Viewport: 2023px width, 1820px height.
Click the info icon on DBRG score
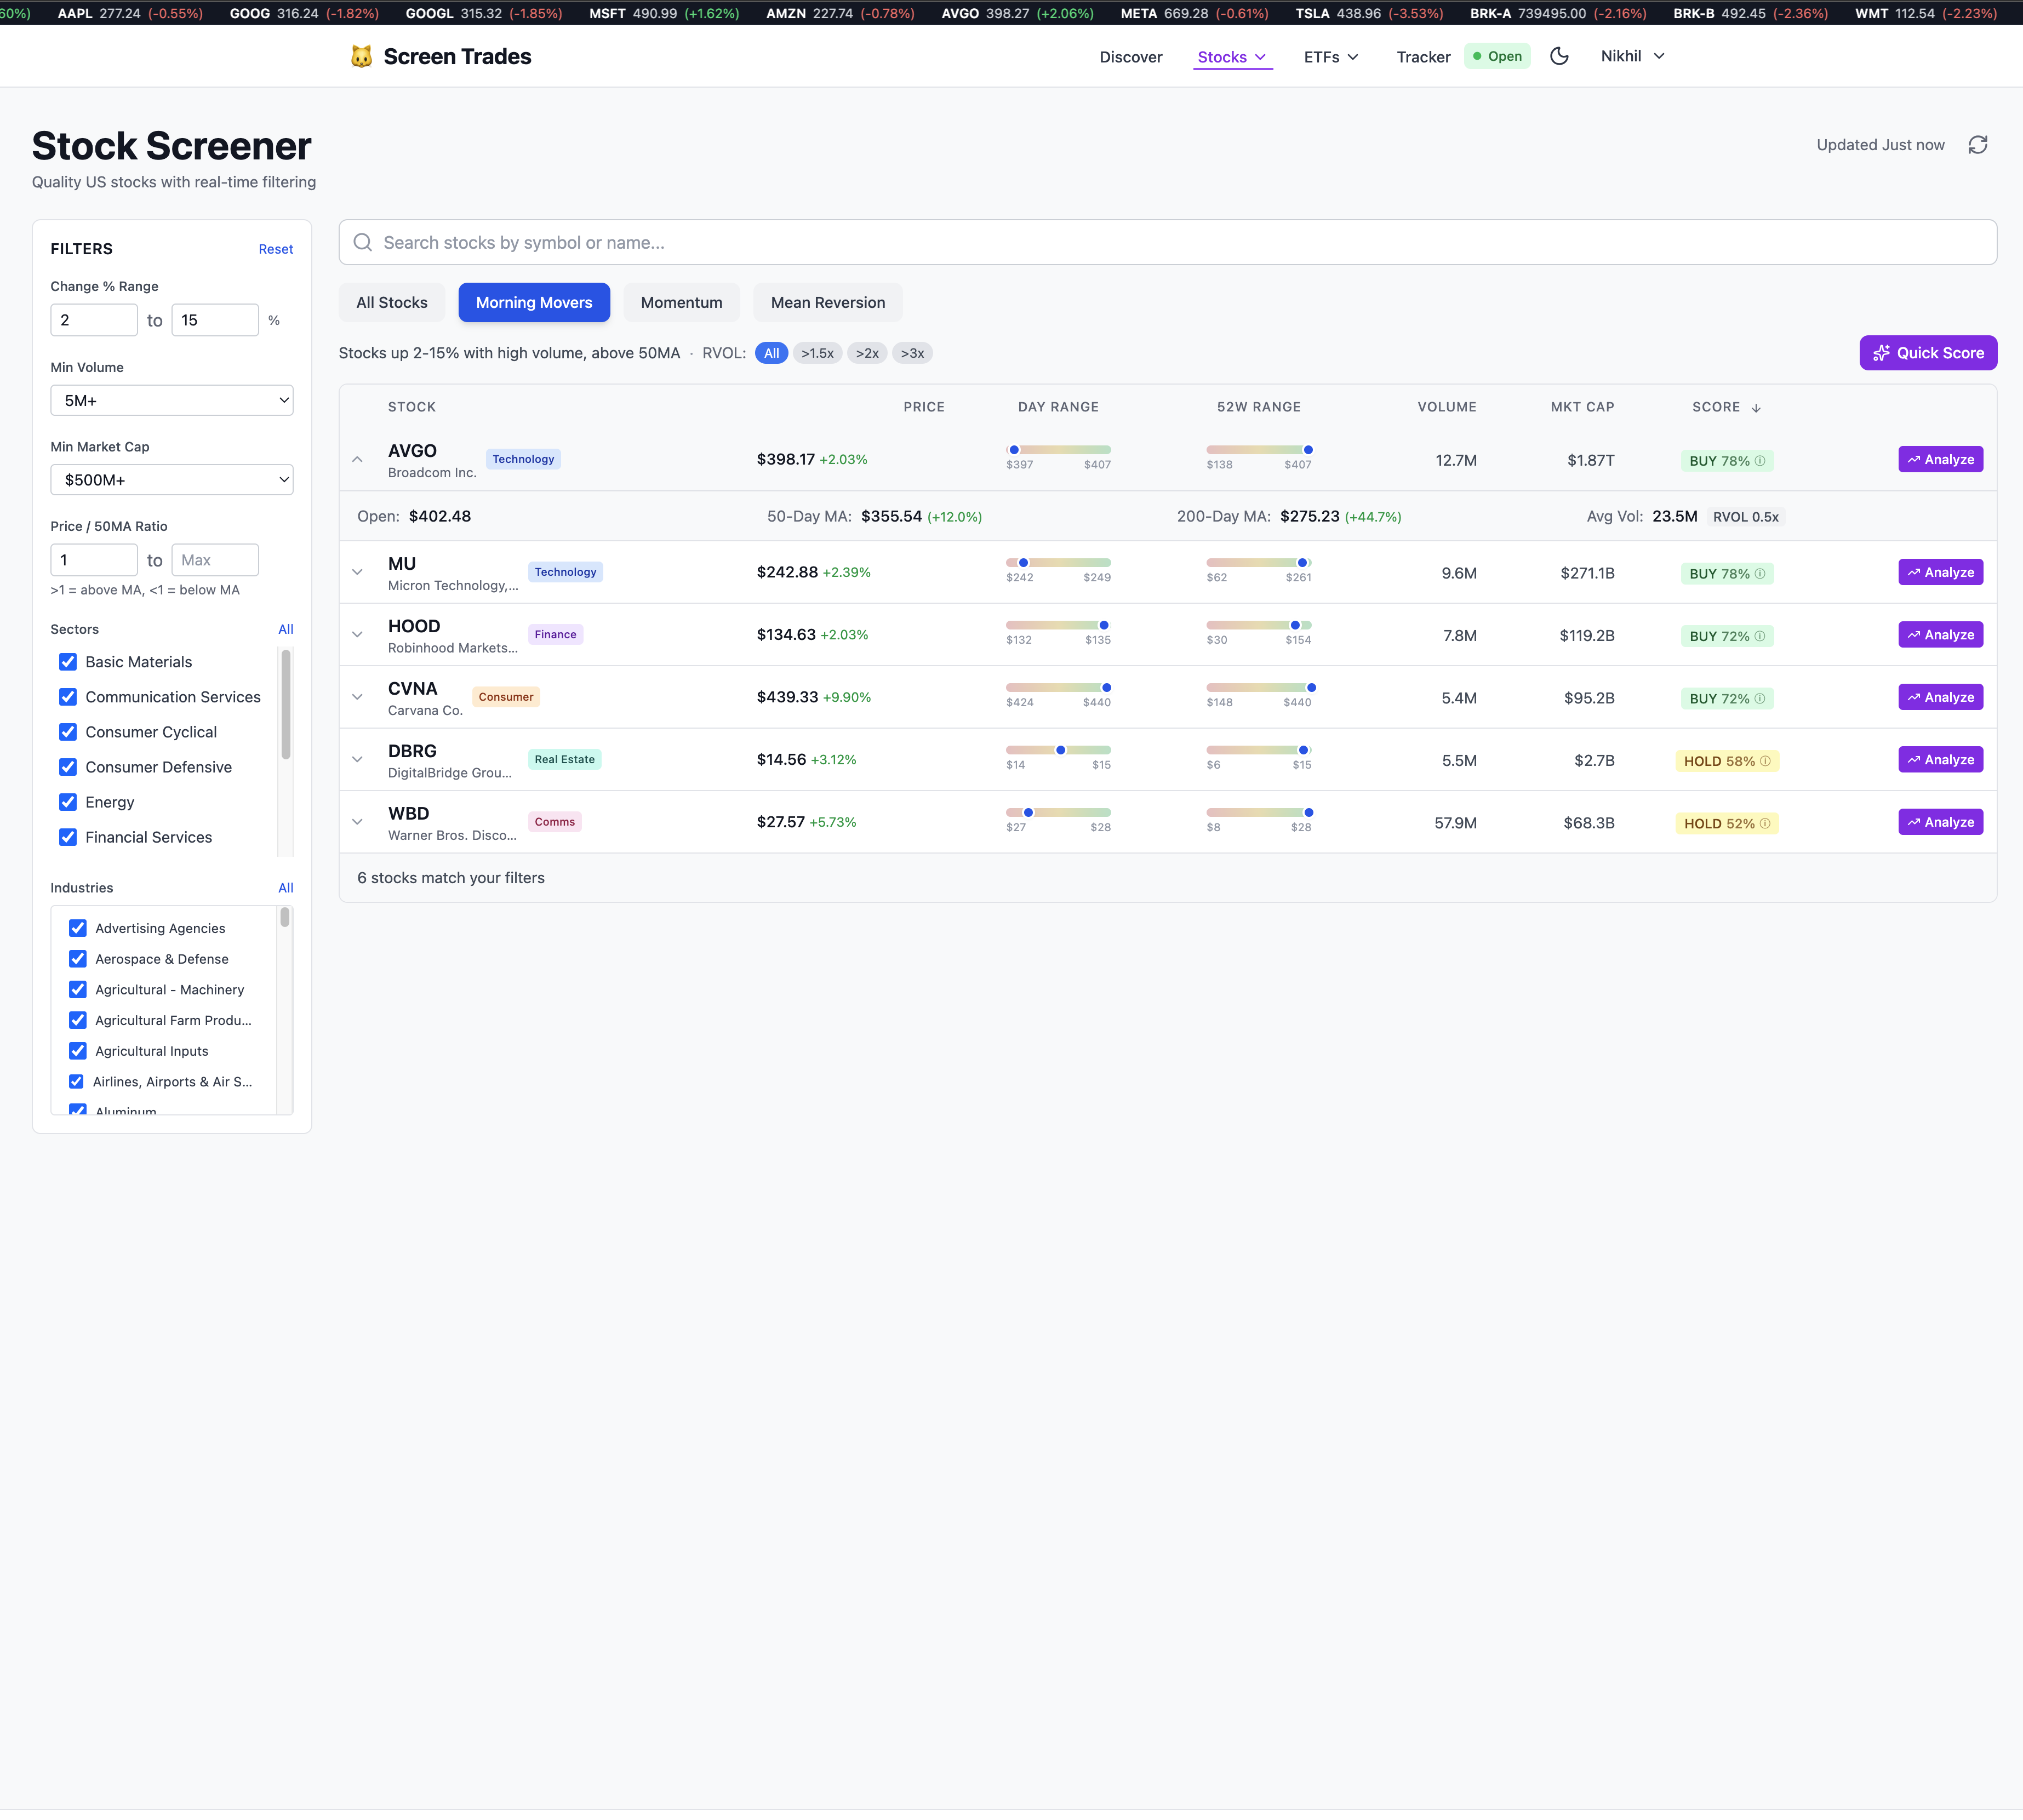[x=1765, y=760]
